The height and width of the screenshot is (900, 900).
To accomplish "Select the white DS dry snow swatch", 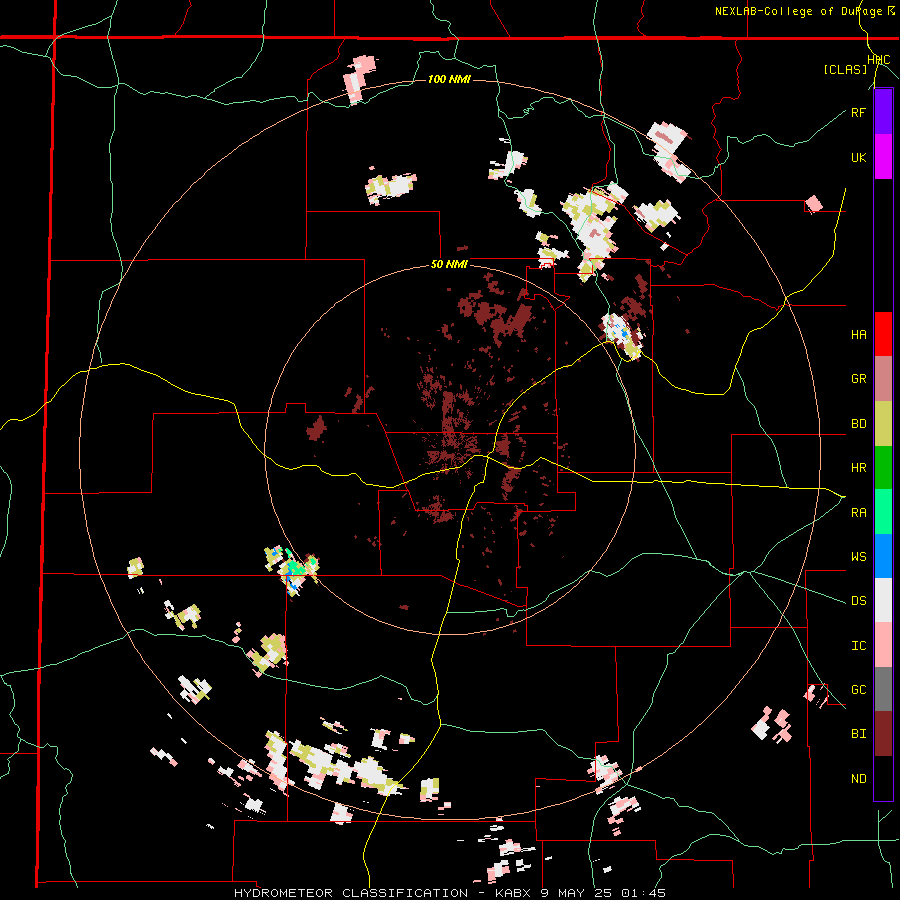I will [x=883, y=600].
